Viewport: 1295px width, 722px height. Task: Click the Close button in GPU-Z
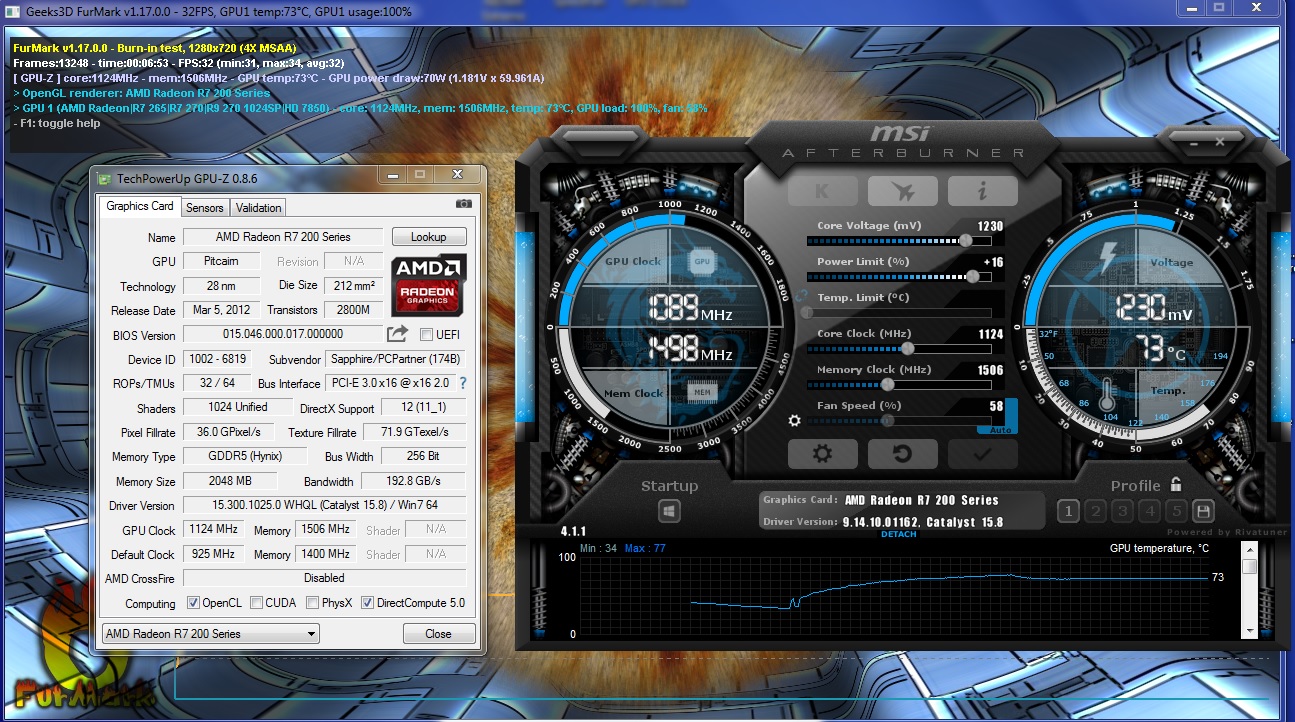point(438,633)
